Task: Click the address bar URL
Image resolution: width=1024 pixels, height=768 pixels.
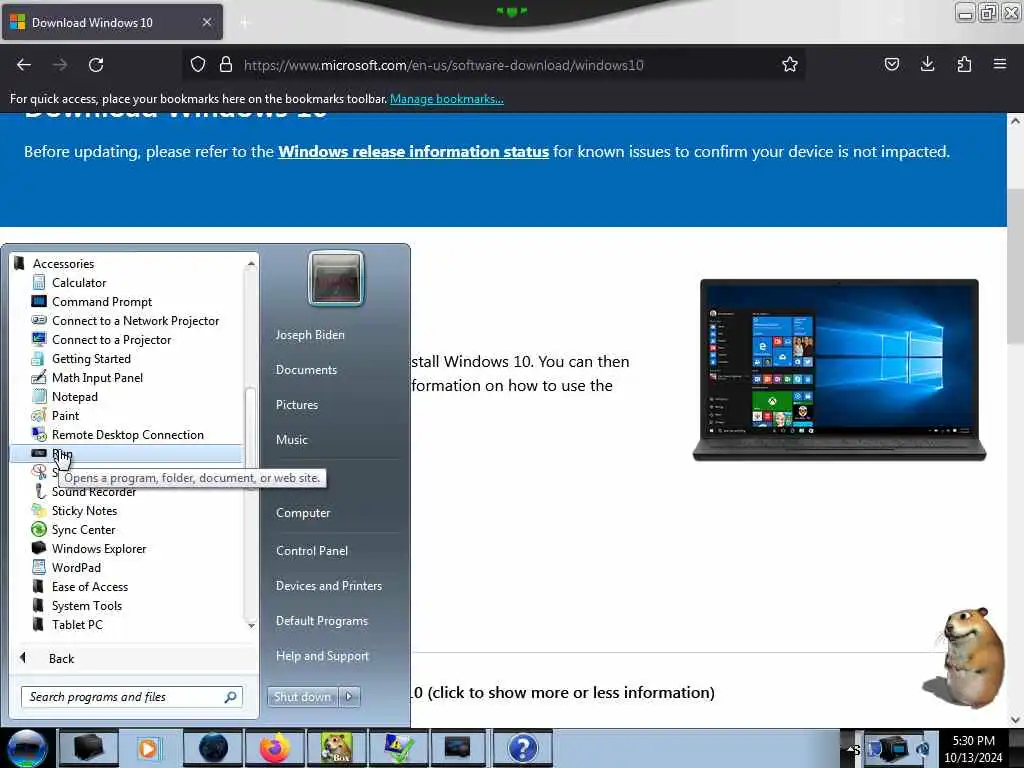Action: tap(443, 65)
